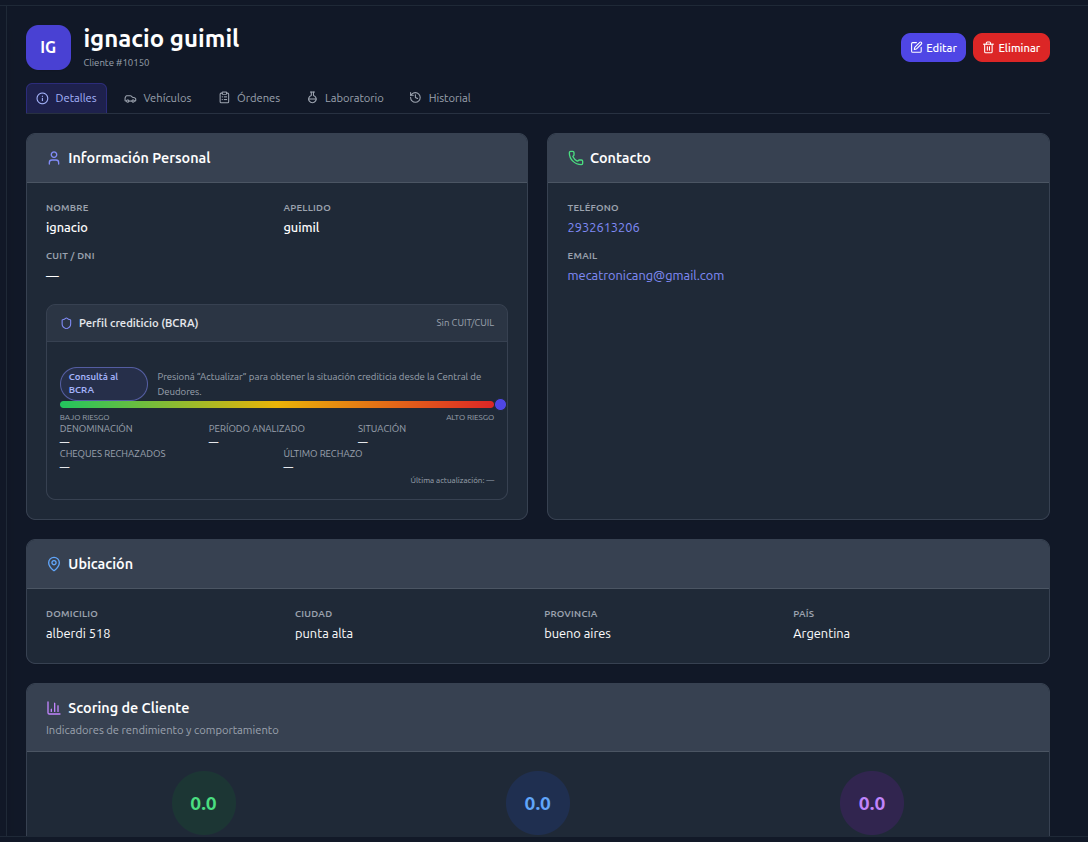
Task: Click the Consultá al BCRA pill
Action: pos(104,384)
